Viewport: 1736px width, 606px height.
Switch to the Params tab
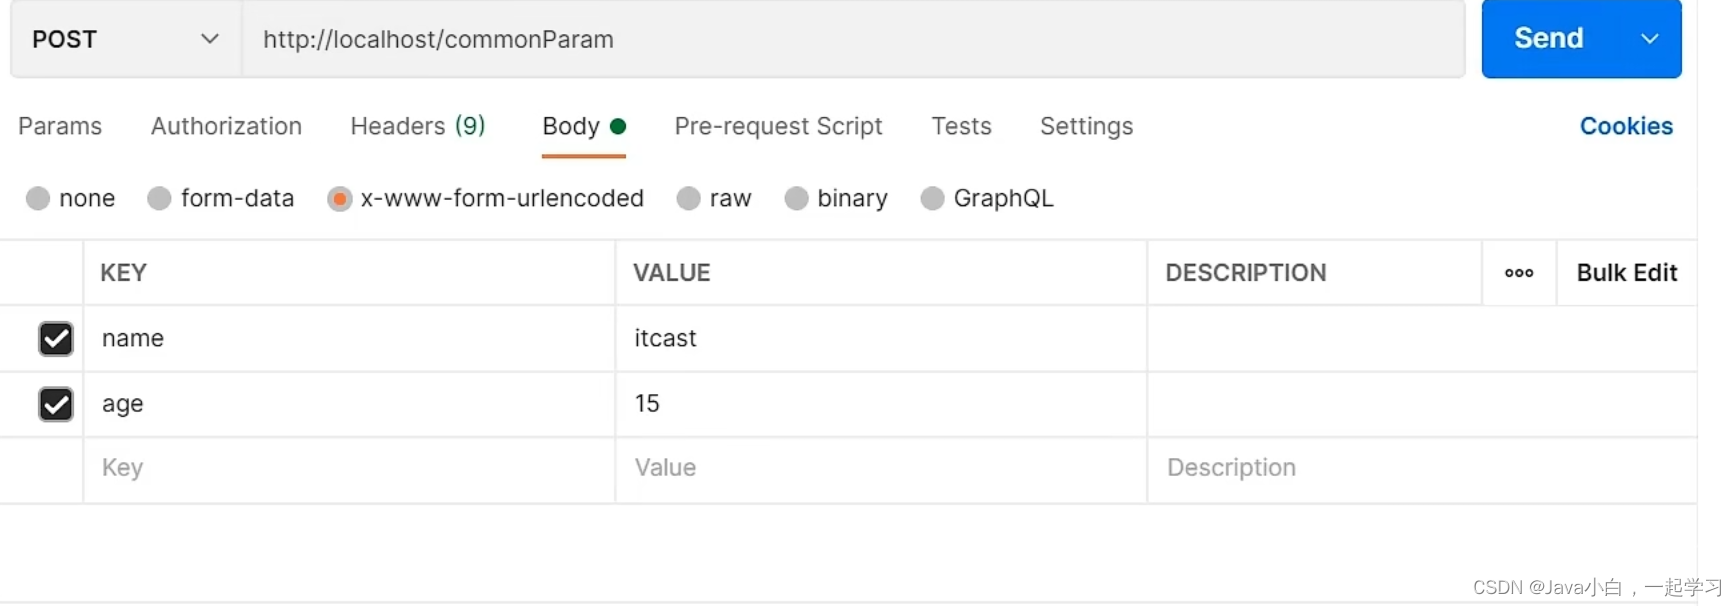60,126
